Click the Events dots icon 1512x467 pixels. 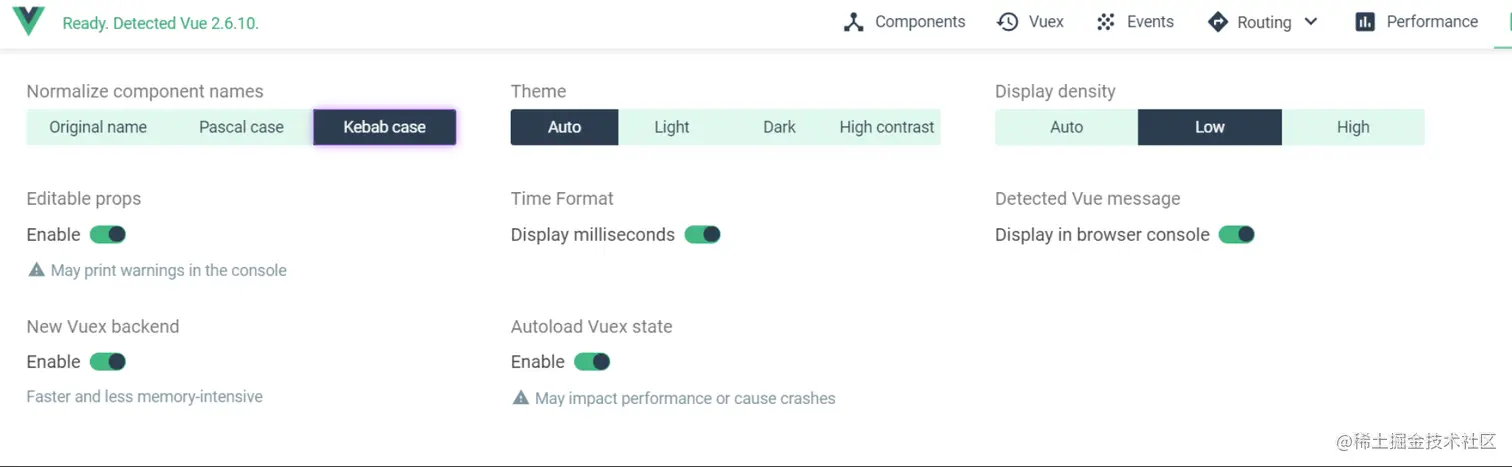[x=1106, y=22]
